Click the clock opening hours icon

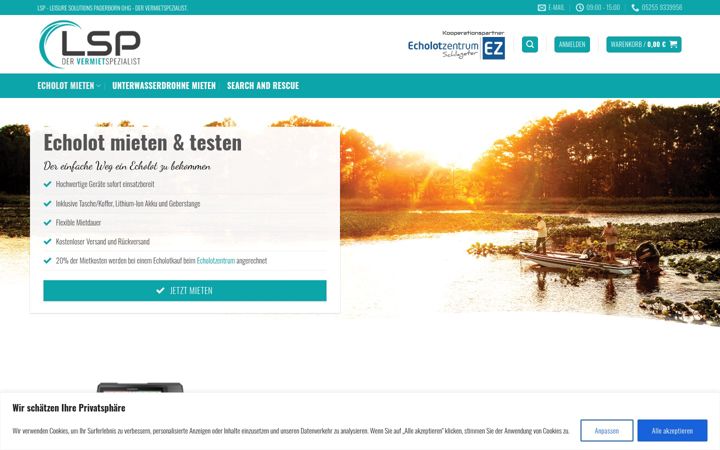(x=579, y=7)
